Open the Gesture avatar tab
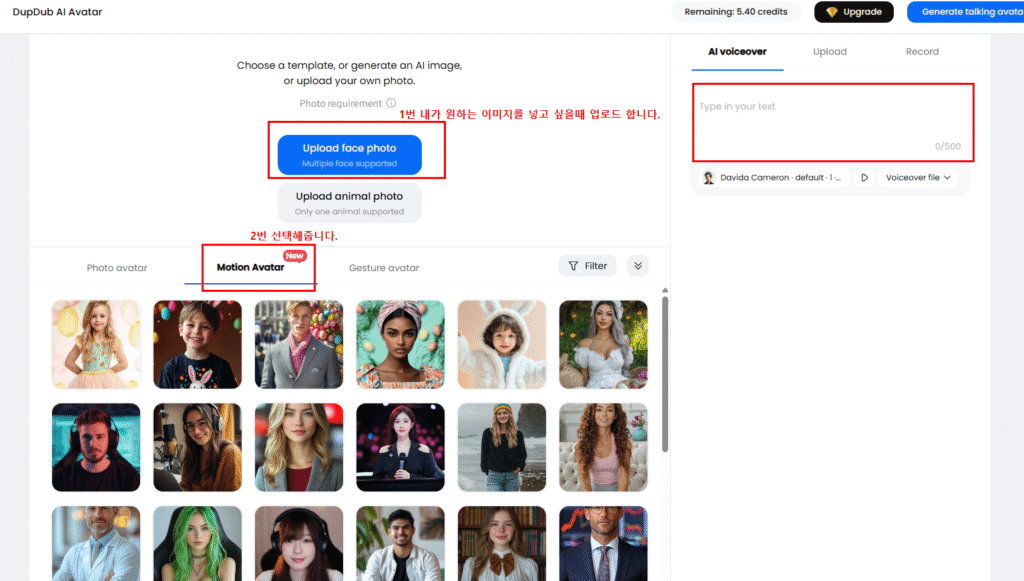1024x581 pixels. (384, 268)
